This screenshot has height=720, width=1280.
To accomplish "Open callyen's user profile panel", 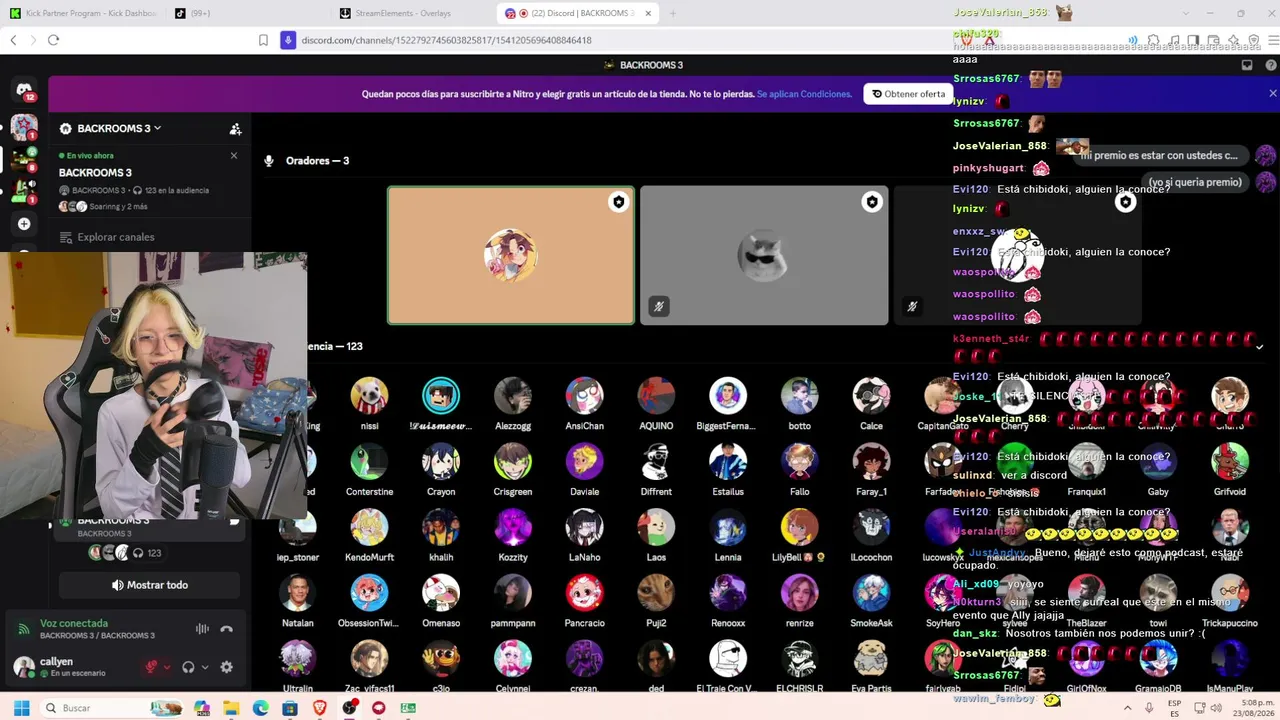I will pyautogui.click(x=72, y=667).
